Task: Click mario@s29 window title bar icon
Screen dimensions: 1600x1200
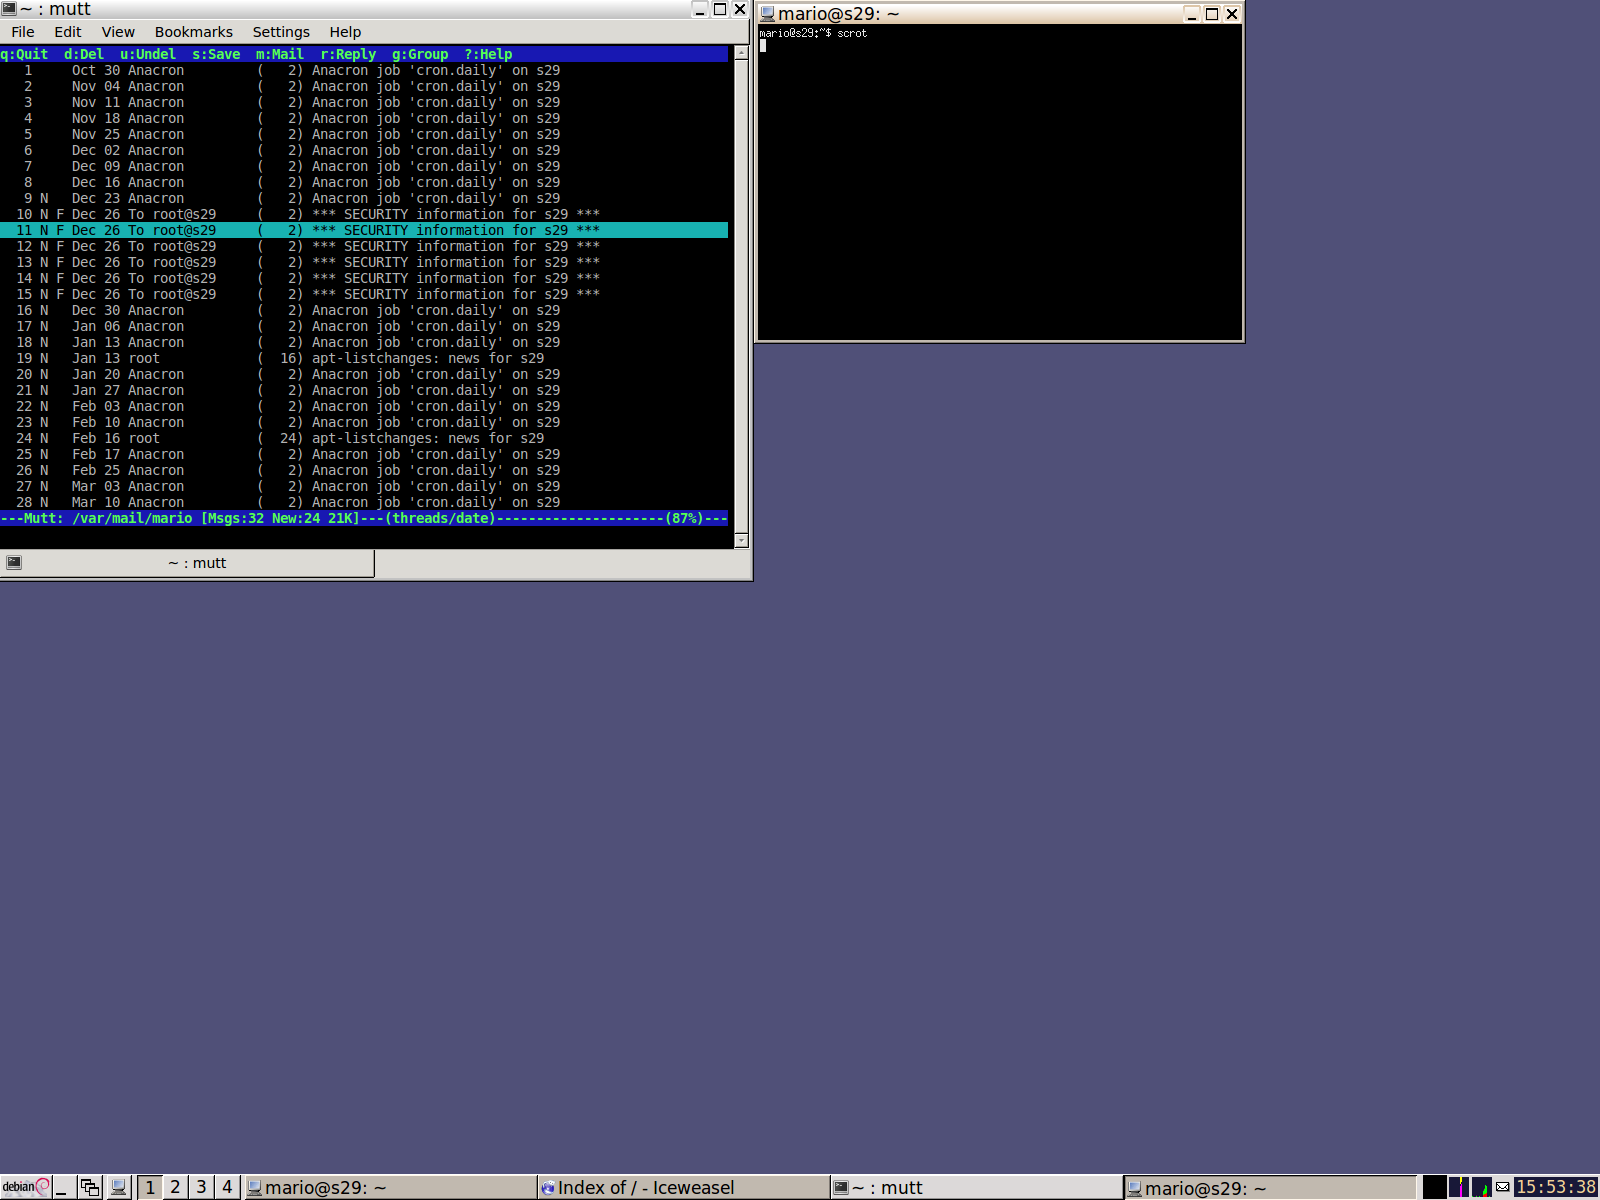Action: click(x=768, y=13)
